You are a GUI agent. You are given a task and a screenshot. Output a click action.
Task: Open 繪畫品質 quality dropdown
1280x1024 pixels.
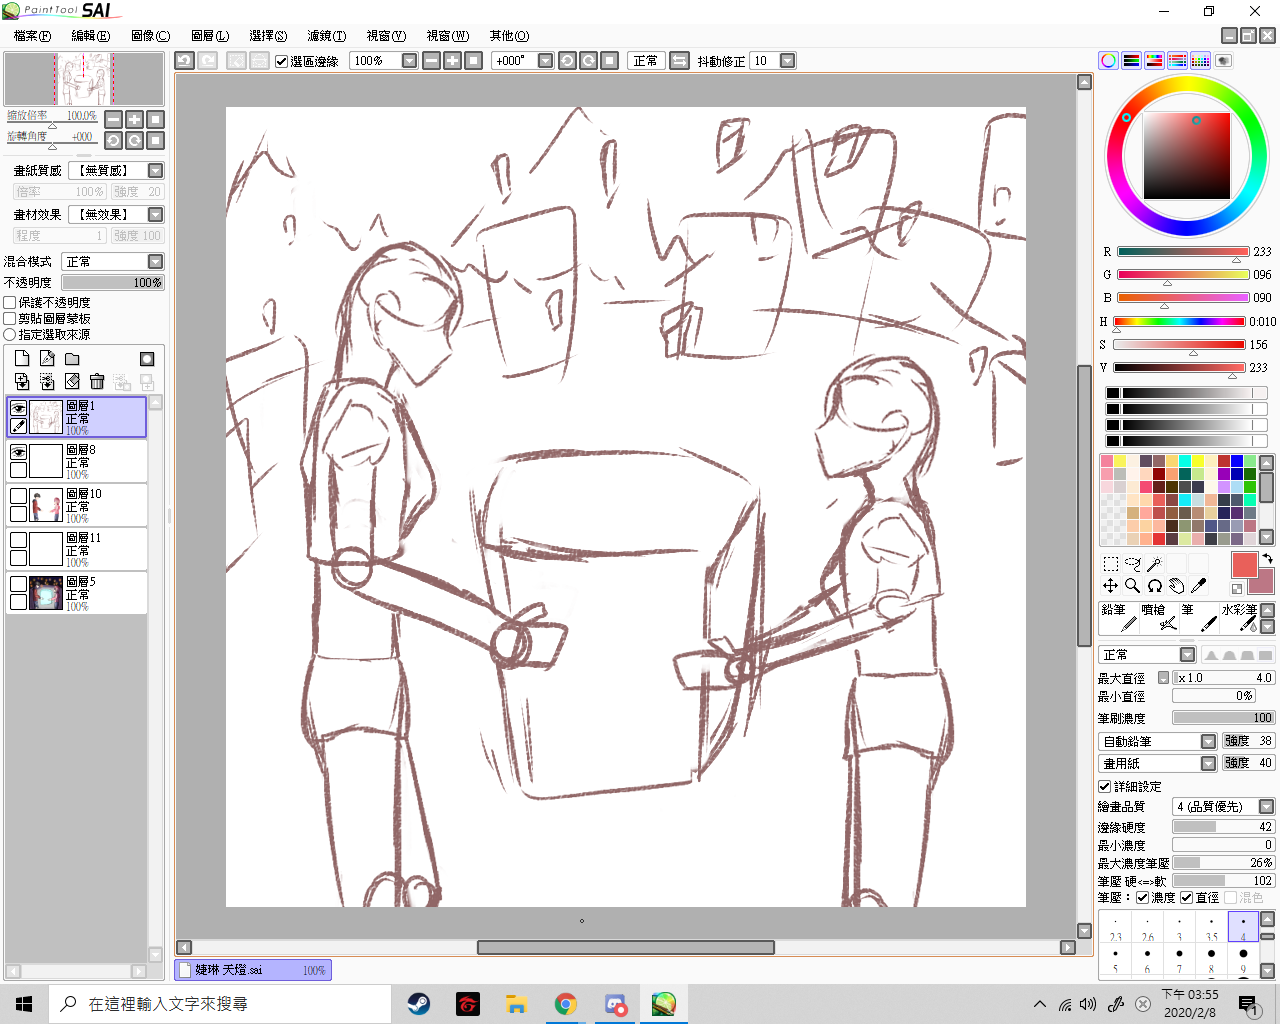pos(1223,806)
